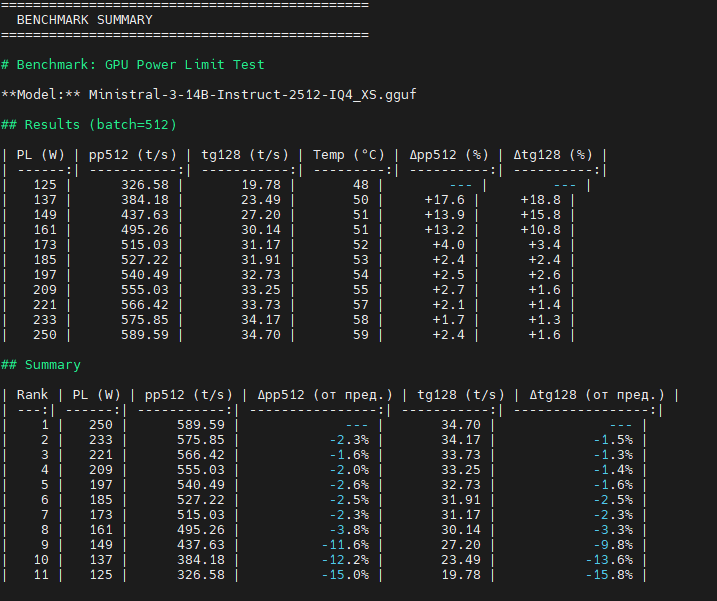This screenshot has height=601, width=717.
Task: Click the Summary Δtg128 value -3.3%
Action: click(613, 530)
